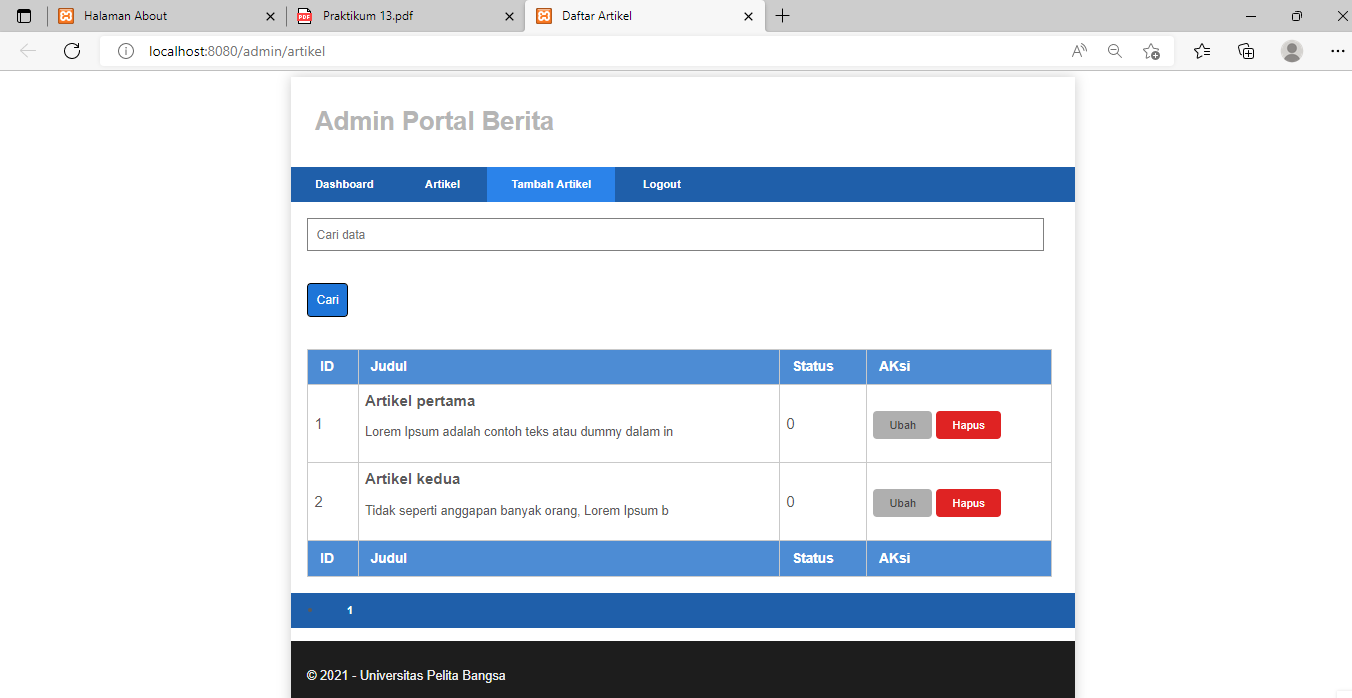Image resolution: width=1352 pixels, height=698 pixels.
Task: Click the Logout navigation link
Action: tap(661, 184)
